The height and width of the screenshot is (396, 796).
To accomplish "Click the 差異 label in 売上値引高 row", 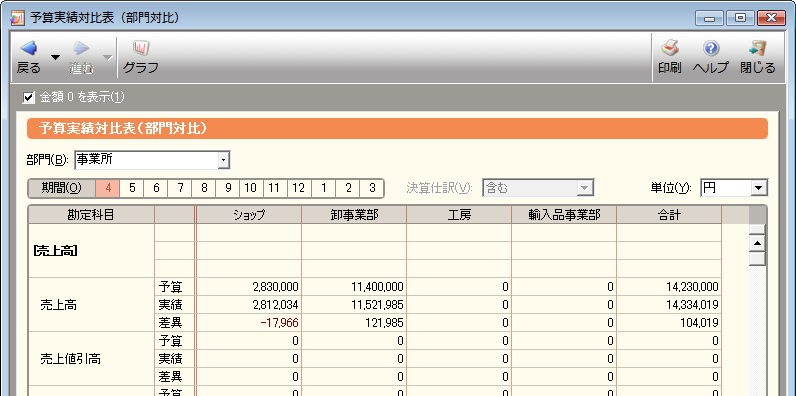I will pos(170,377).
